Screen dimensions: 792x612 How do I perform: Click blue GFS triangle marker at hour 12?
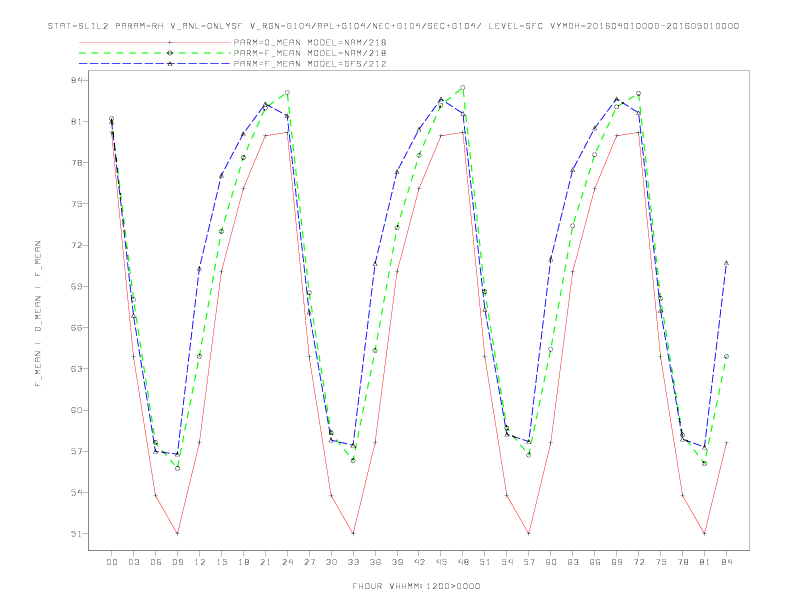(x=199, y=269)
